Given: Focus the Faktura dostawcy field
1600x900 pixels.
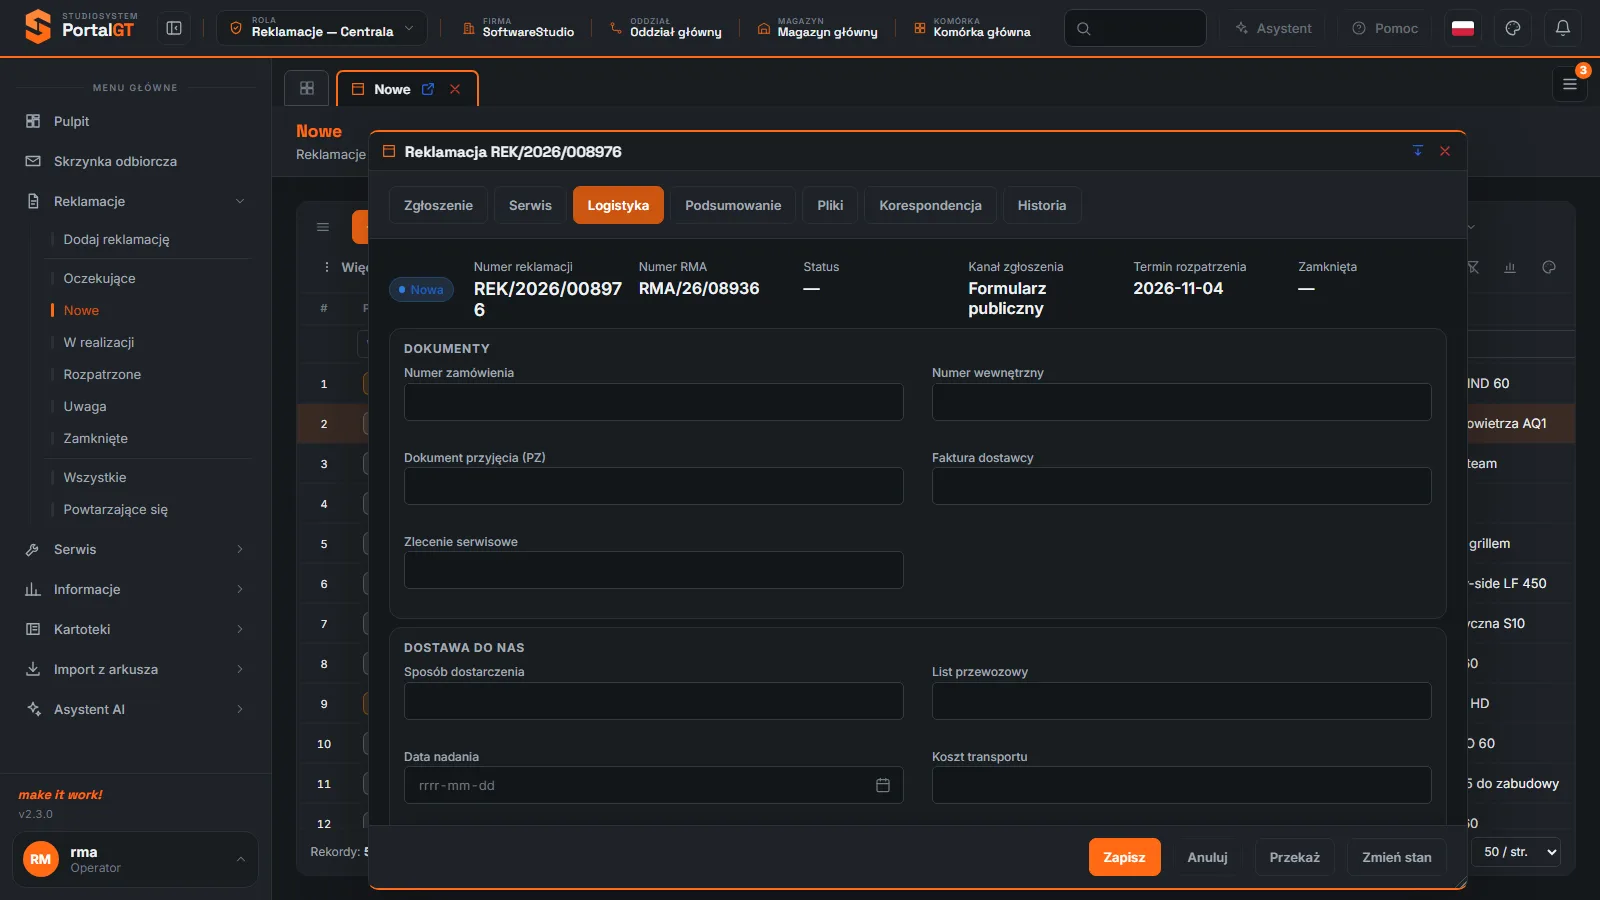Looking at the screenshot, I should 1182,486.
